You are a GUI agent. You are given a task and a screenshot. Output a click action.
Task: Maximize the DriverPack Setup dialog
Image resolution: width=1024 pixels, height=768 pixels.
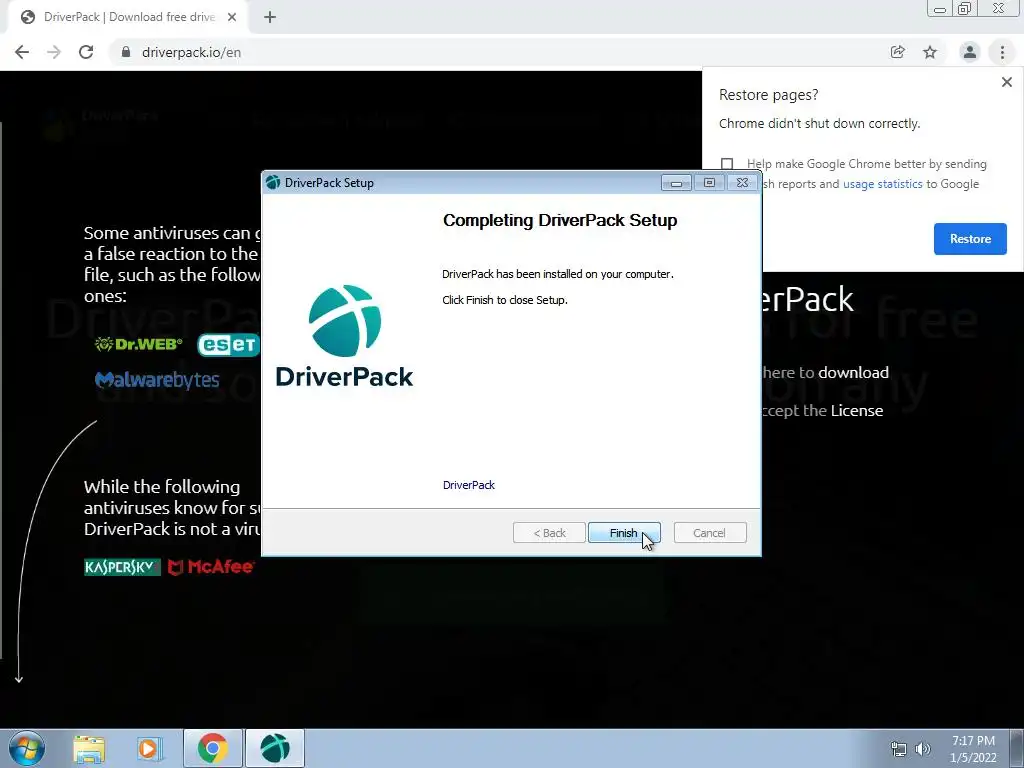(709, 183)
